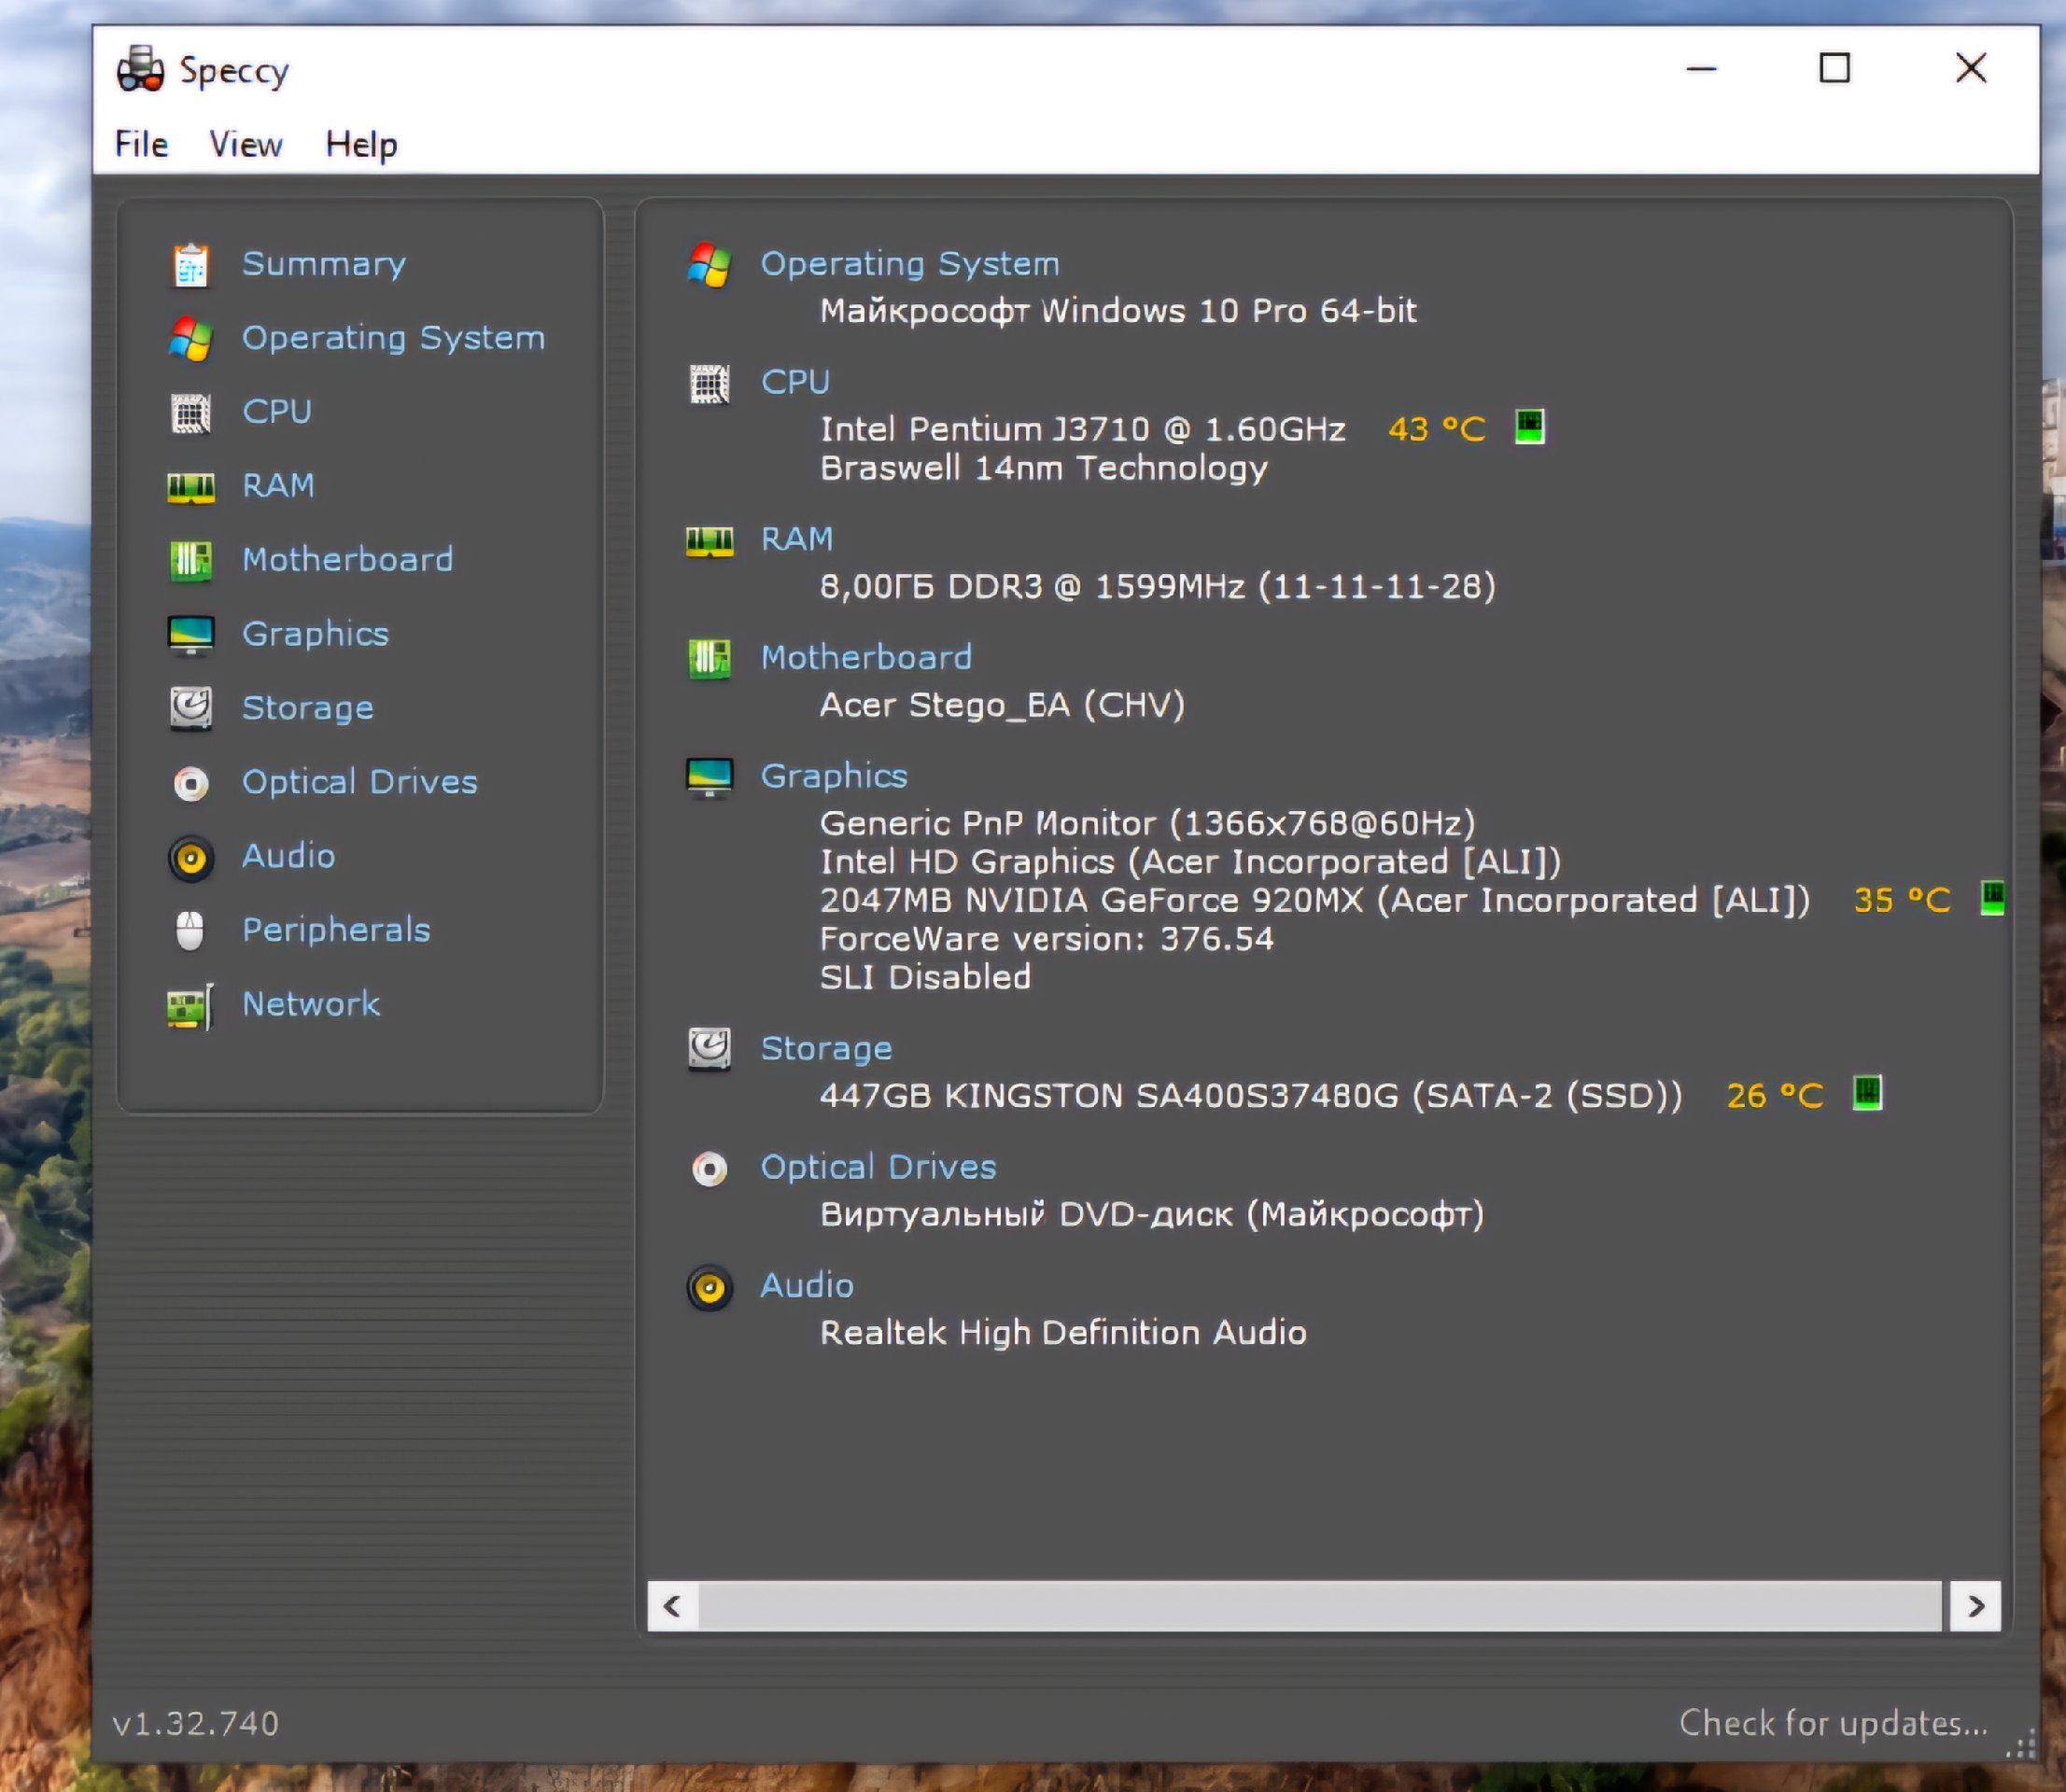Open the Help menu
Viewport: 2066px width, 1792px height.
click(x=361, y=145)
